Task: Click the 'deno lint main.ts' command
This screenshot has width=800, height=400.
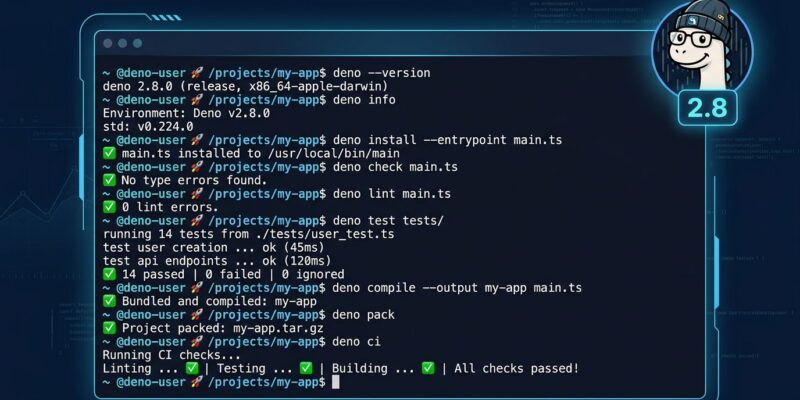Action: [392, 194]
